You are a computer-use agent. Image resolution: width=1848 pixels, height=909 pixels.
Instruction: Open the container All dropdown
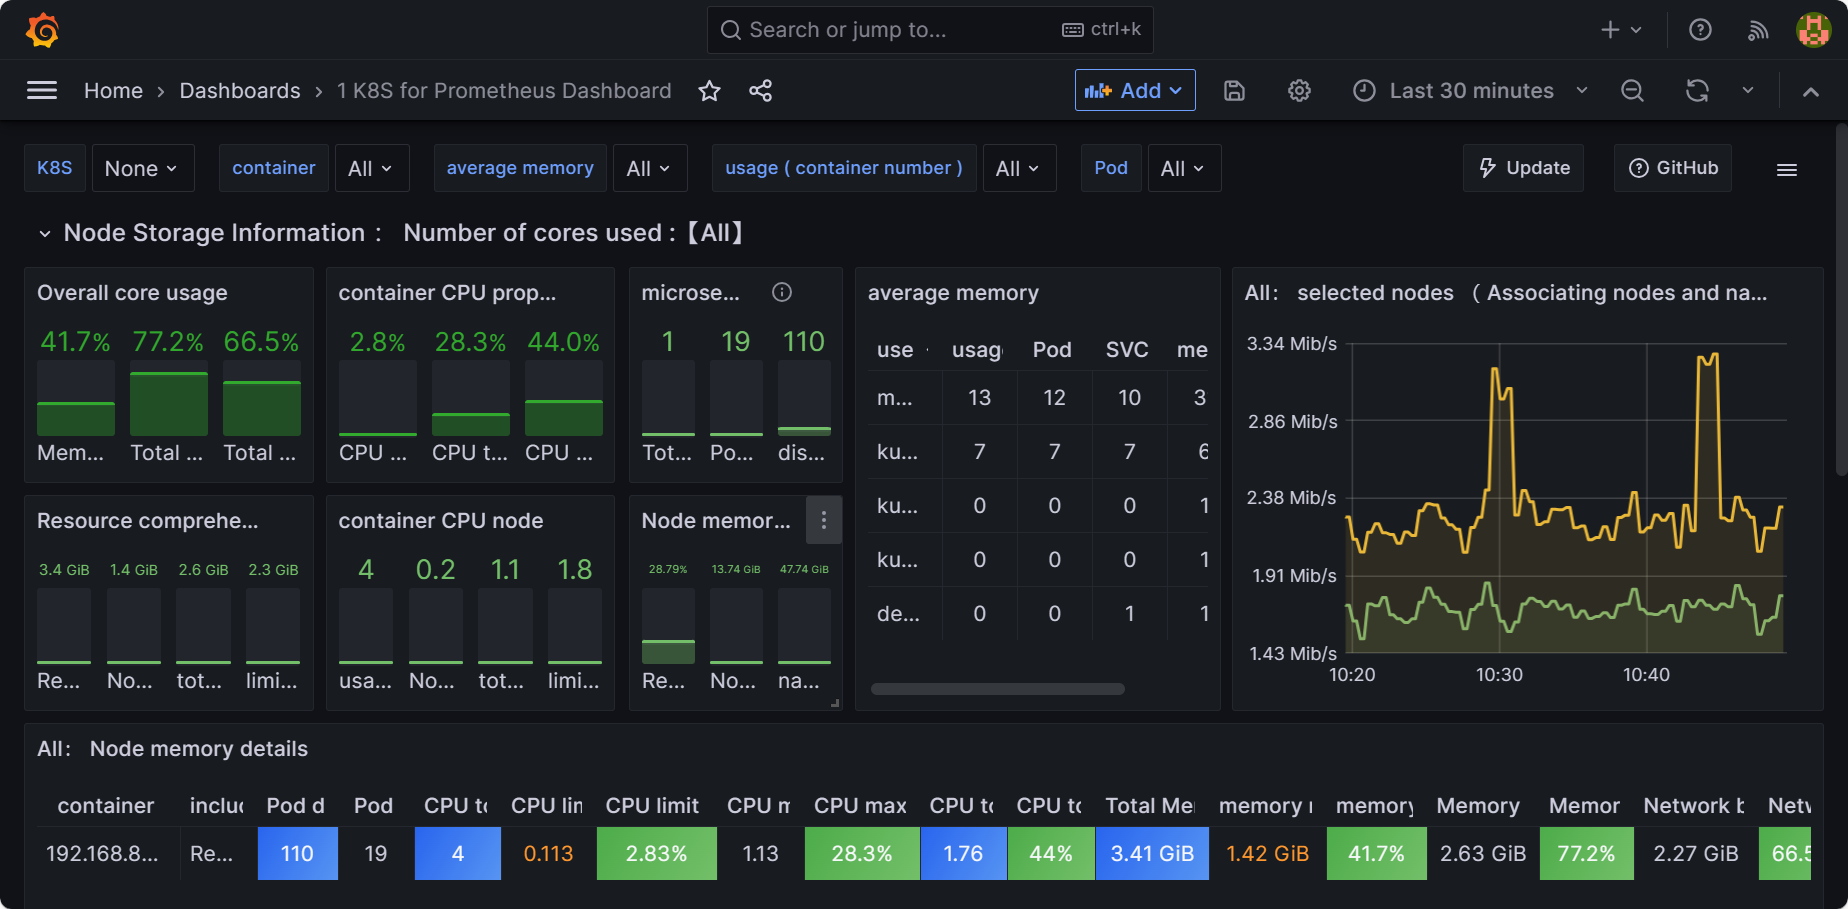click(371, 168)
